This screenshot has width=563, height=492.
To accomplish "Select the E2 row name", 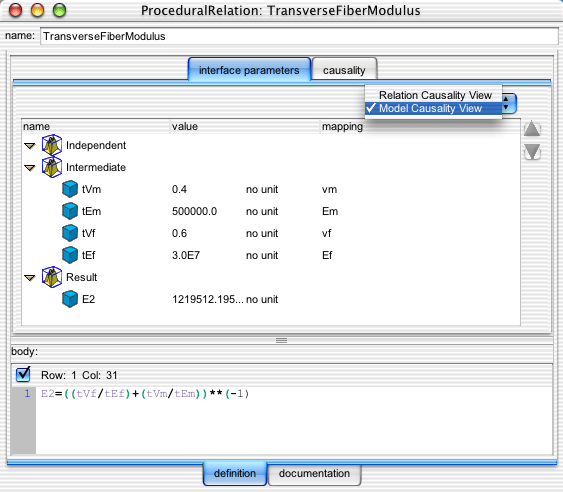I will (88, 299).
